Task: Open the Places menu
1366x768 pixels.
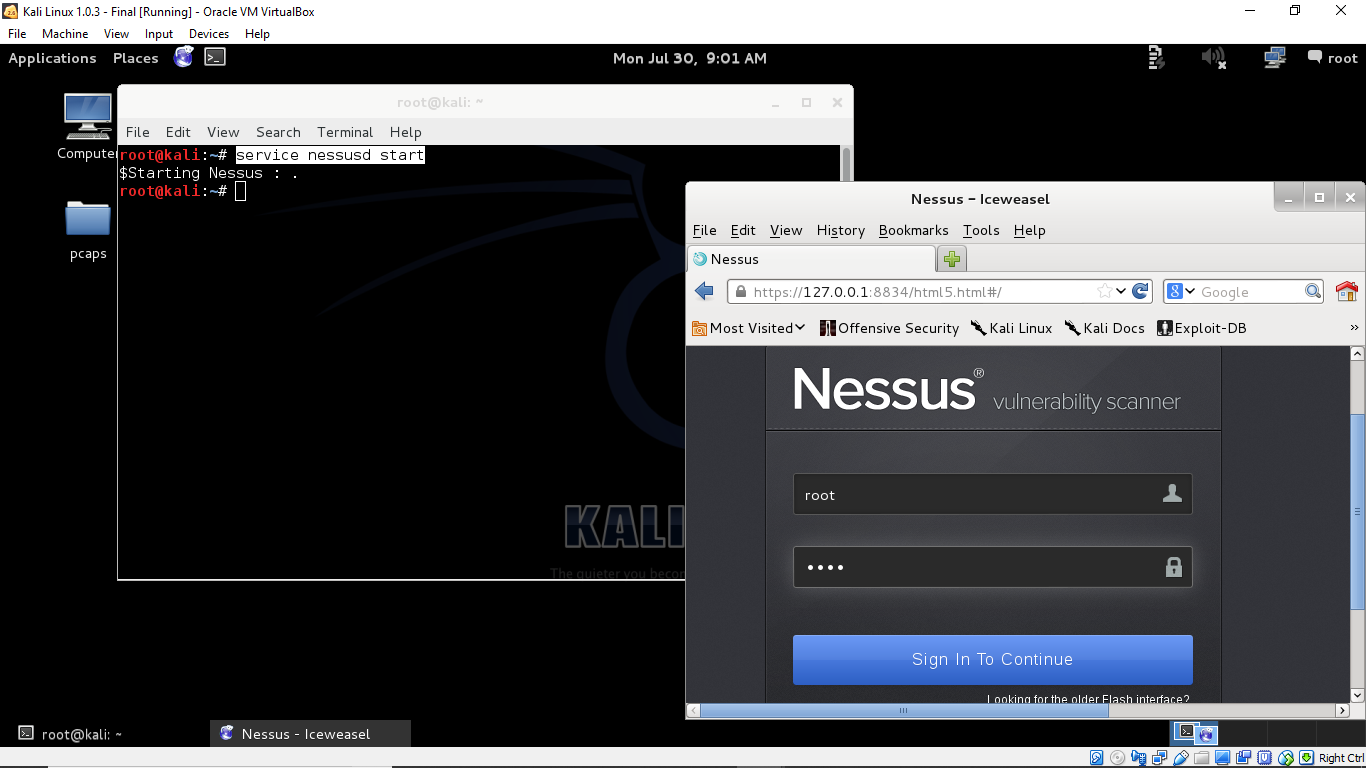Action: tap(135, 58)
